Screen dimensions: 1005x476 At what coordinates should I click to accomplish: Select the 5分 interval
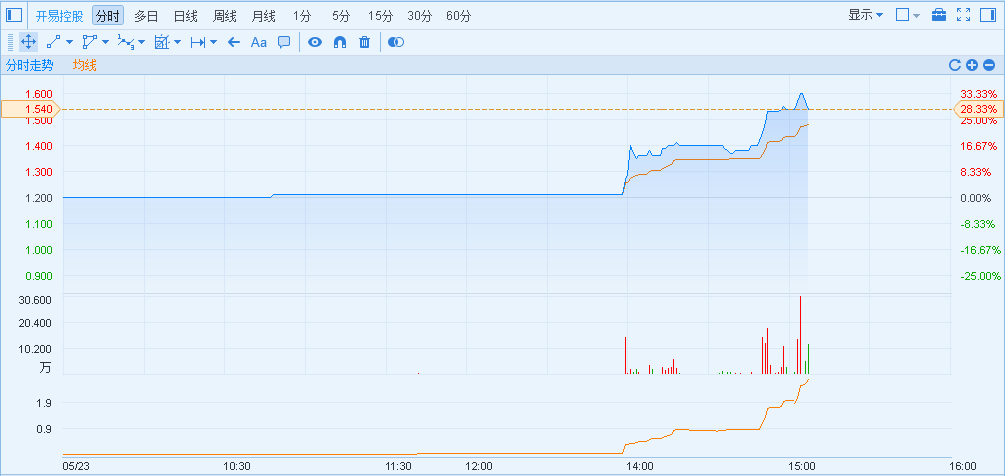coord(342,16)
